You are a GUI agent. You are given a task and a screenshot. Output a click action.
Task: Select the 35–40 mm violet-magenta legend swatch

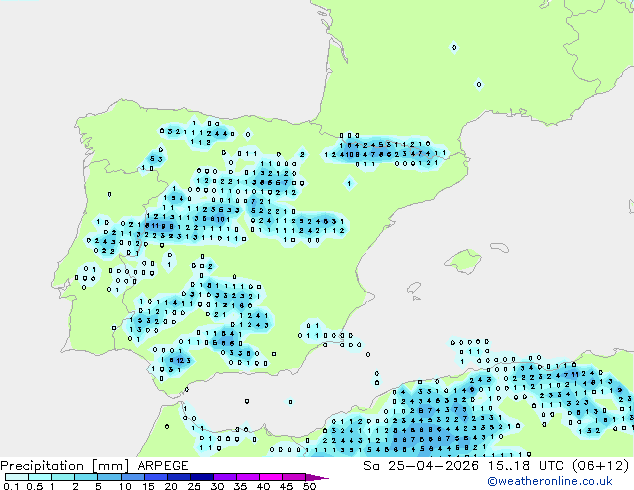(x=247, y=477)
